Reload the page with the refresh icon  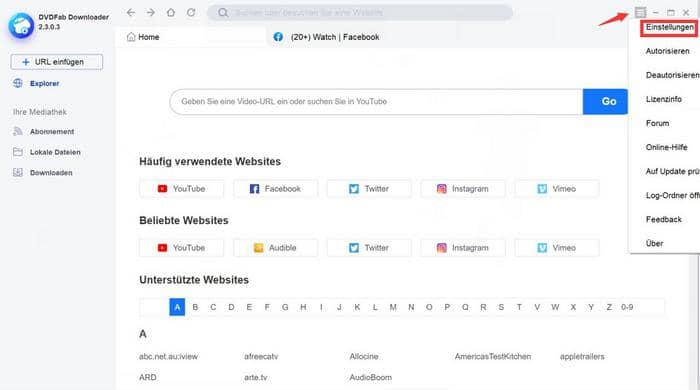(x=191, y=12)
